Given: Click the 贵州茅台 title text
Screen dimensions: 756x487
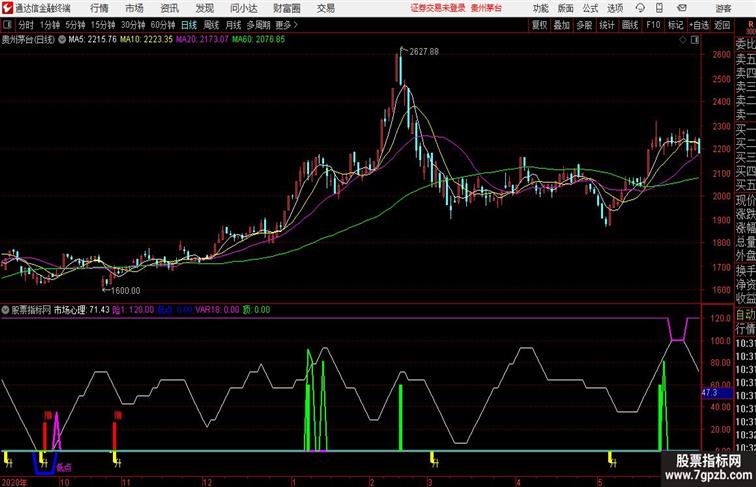Looking at the screenshot, I should pos(486,8).
